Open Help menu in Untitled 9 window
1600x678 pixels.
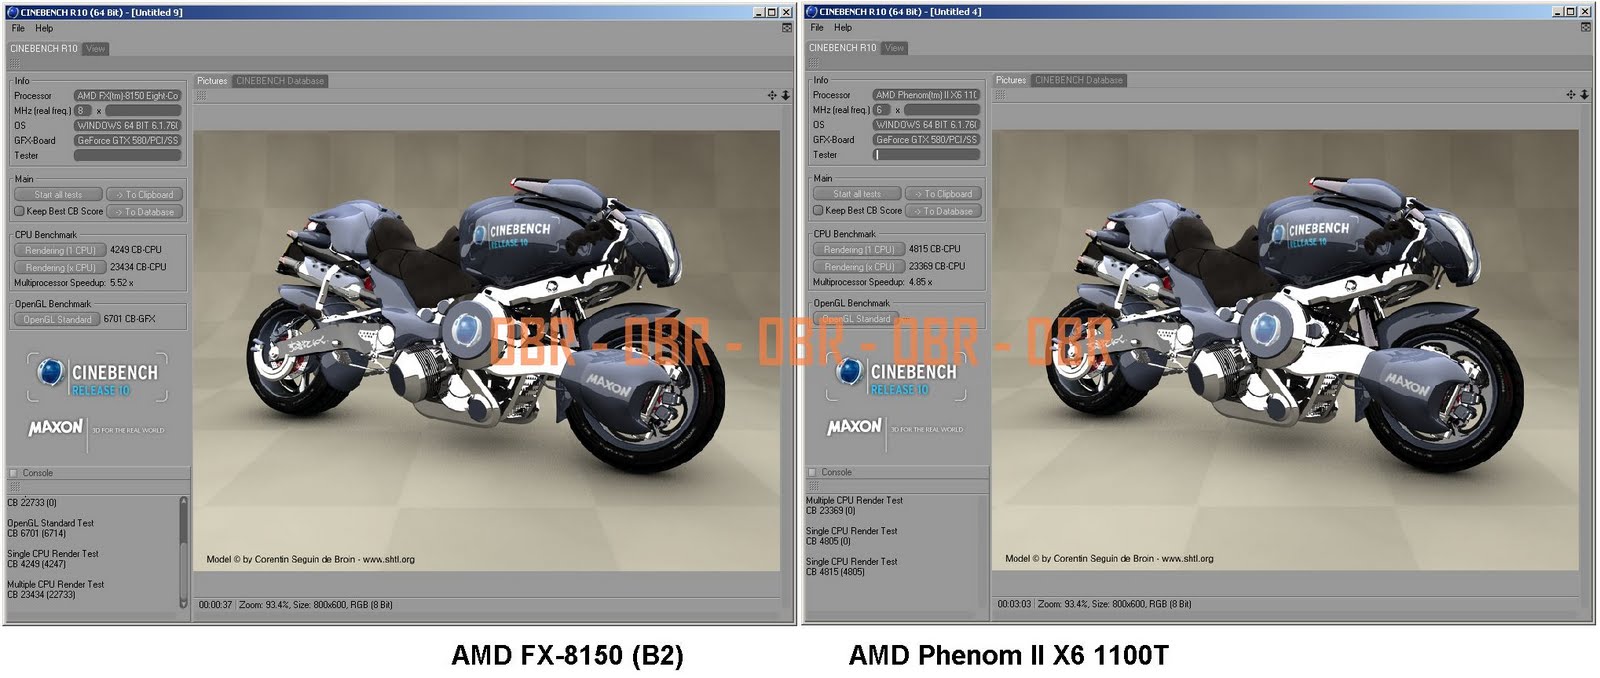pyautogui.click(x=44, y=28)
